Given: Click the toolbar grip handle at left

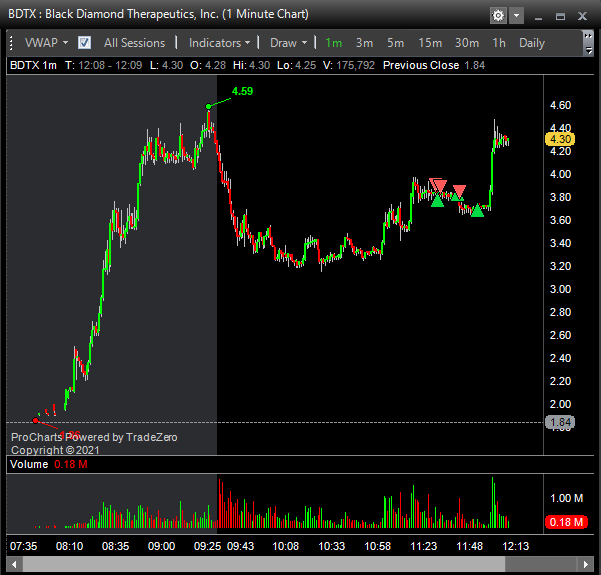Looking at the screenshot, I should (11, 43).
